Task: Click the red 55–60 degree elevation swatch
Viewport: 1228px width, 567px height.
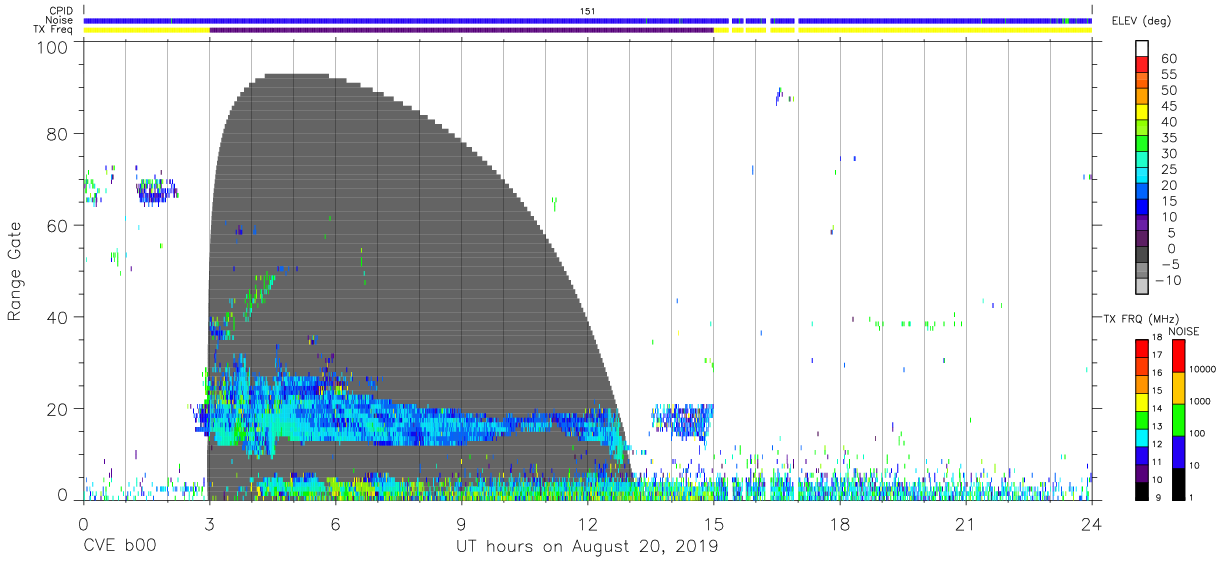Action: 1142,64
